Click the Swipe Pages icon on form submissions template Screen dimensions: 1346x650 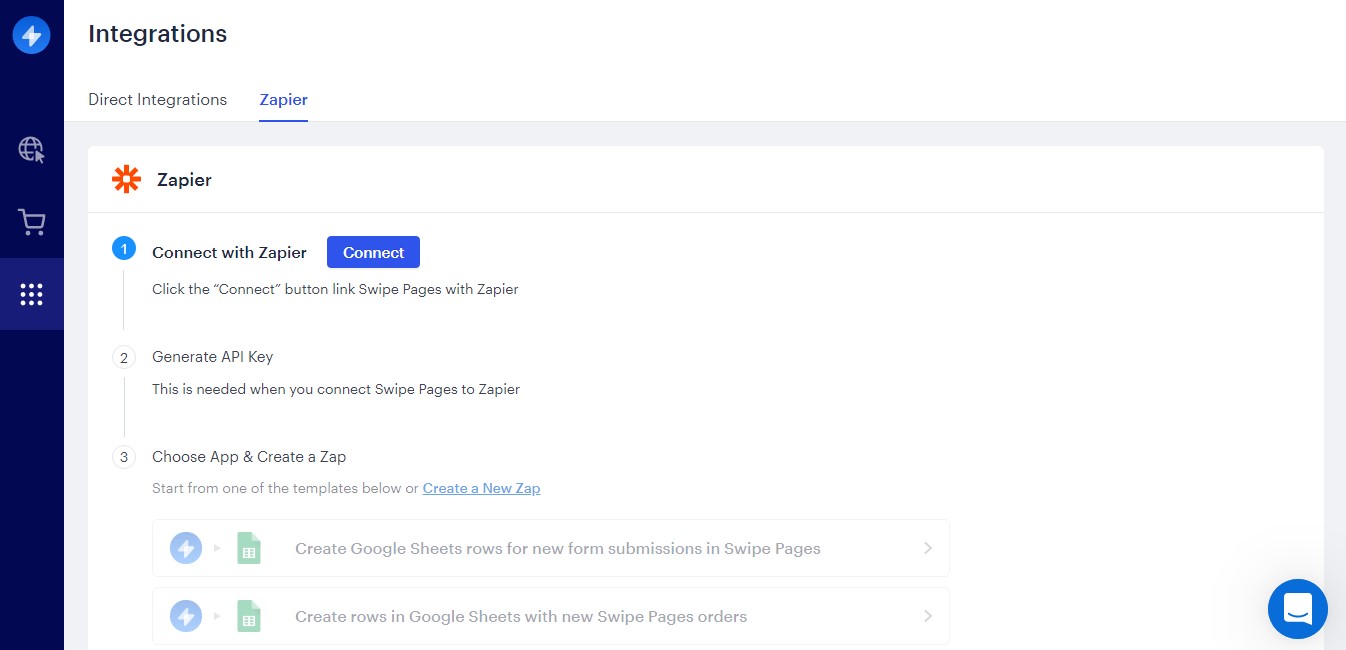pyautogui.click(x=186, y=548)
